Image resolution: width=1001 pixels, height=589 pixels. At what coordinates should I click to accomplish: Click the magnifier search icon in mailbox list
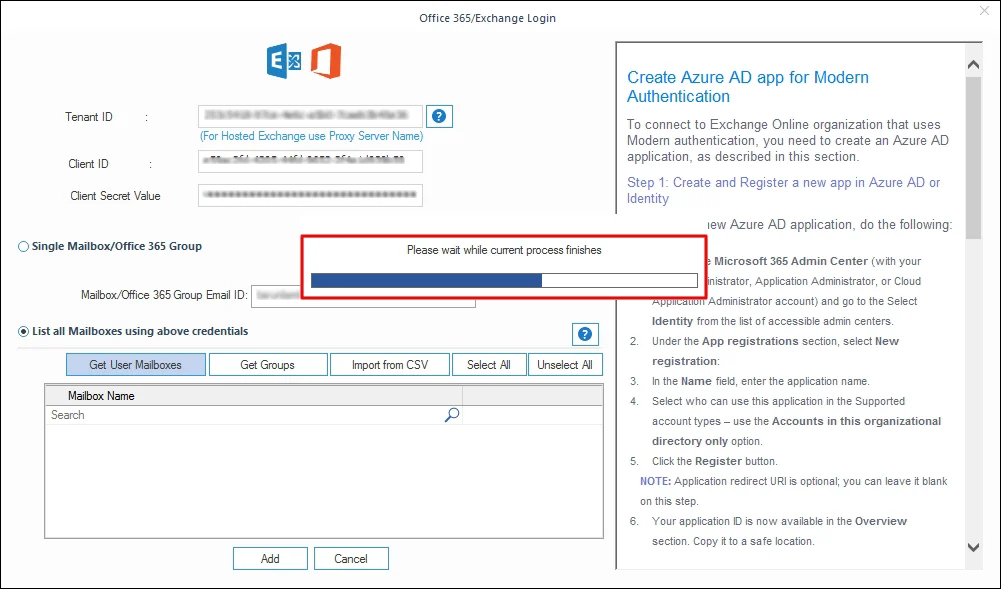click(451, 415)
